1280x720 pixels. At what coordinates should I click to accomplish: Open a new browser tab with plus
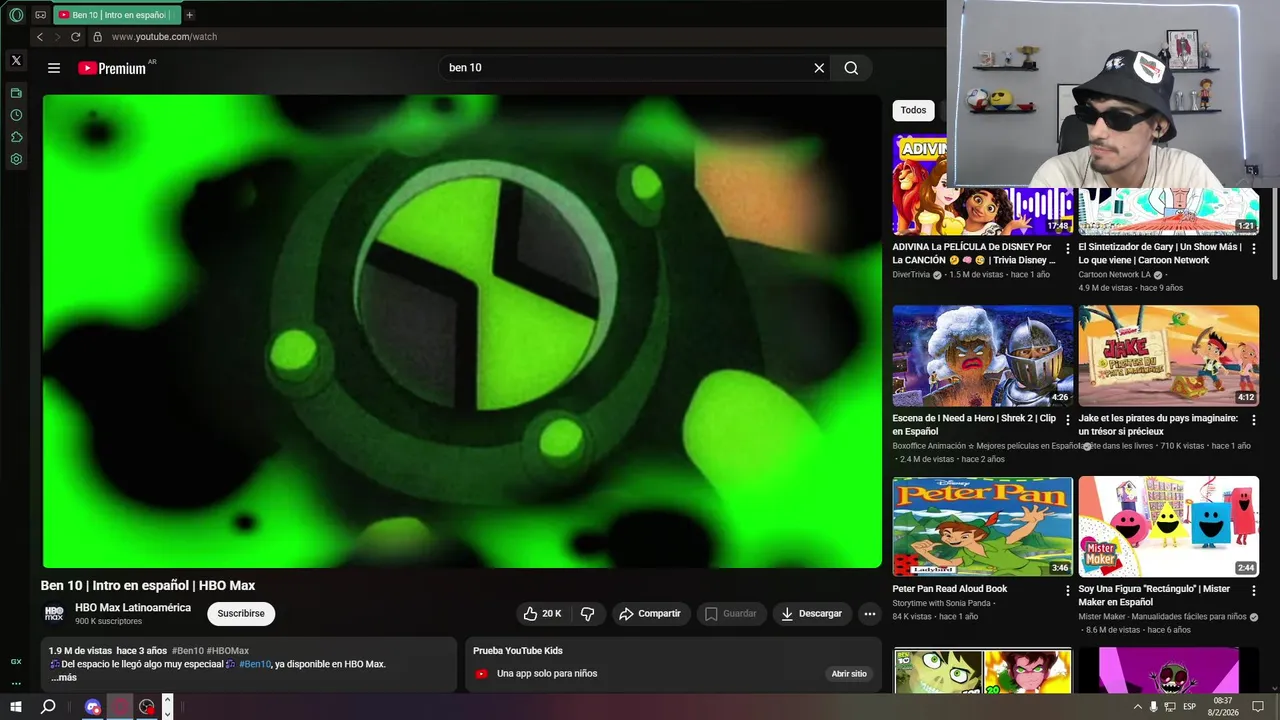click(189, 15)
